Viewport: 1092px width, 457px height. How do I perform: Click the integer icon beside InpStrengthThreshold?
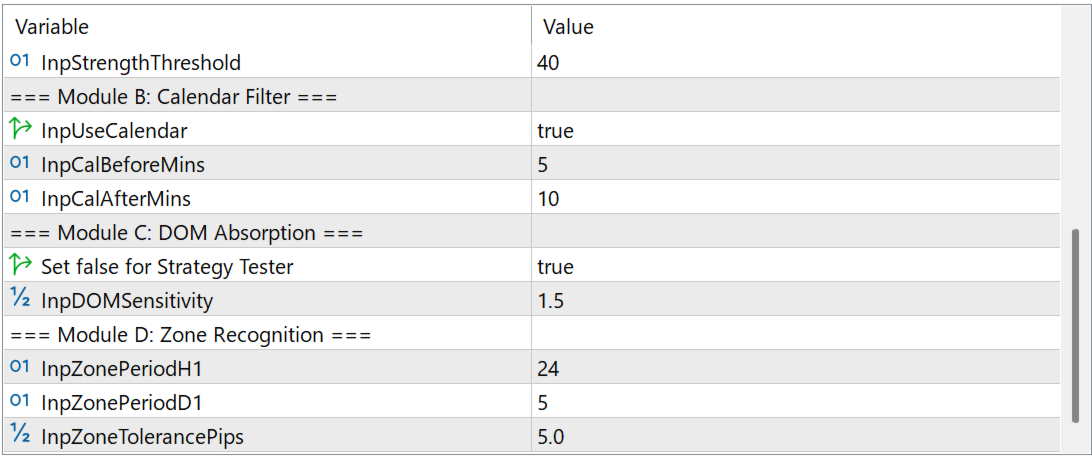[20, 62]
